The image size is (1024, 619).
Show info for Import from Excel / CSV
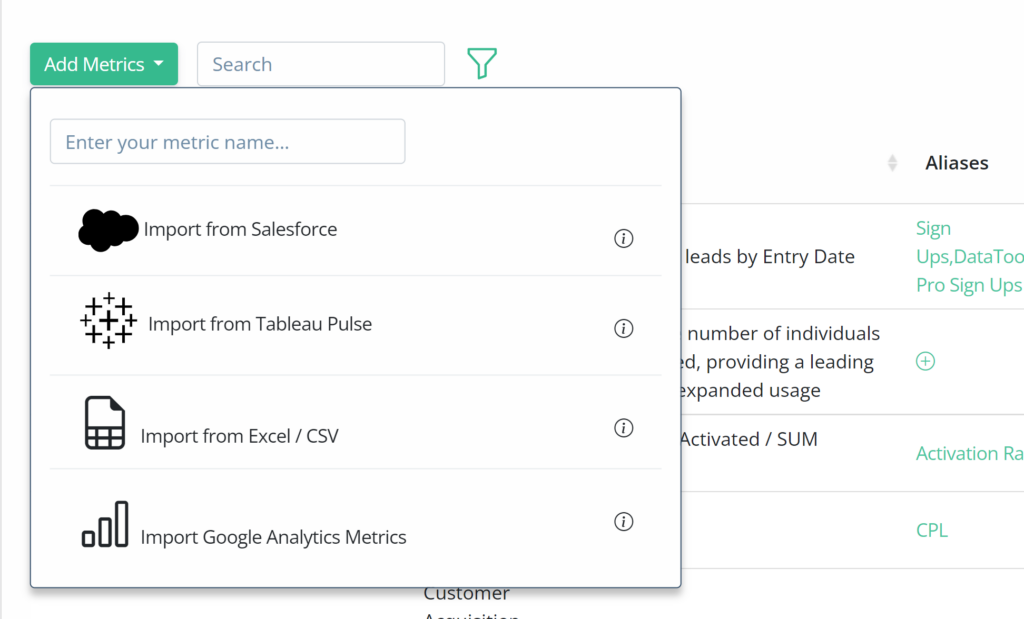click(624, 428)
